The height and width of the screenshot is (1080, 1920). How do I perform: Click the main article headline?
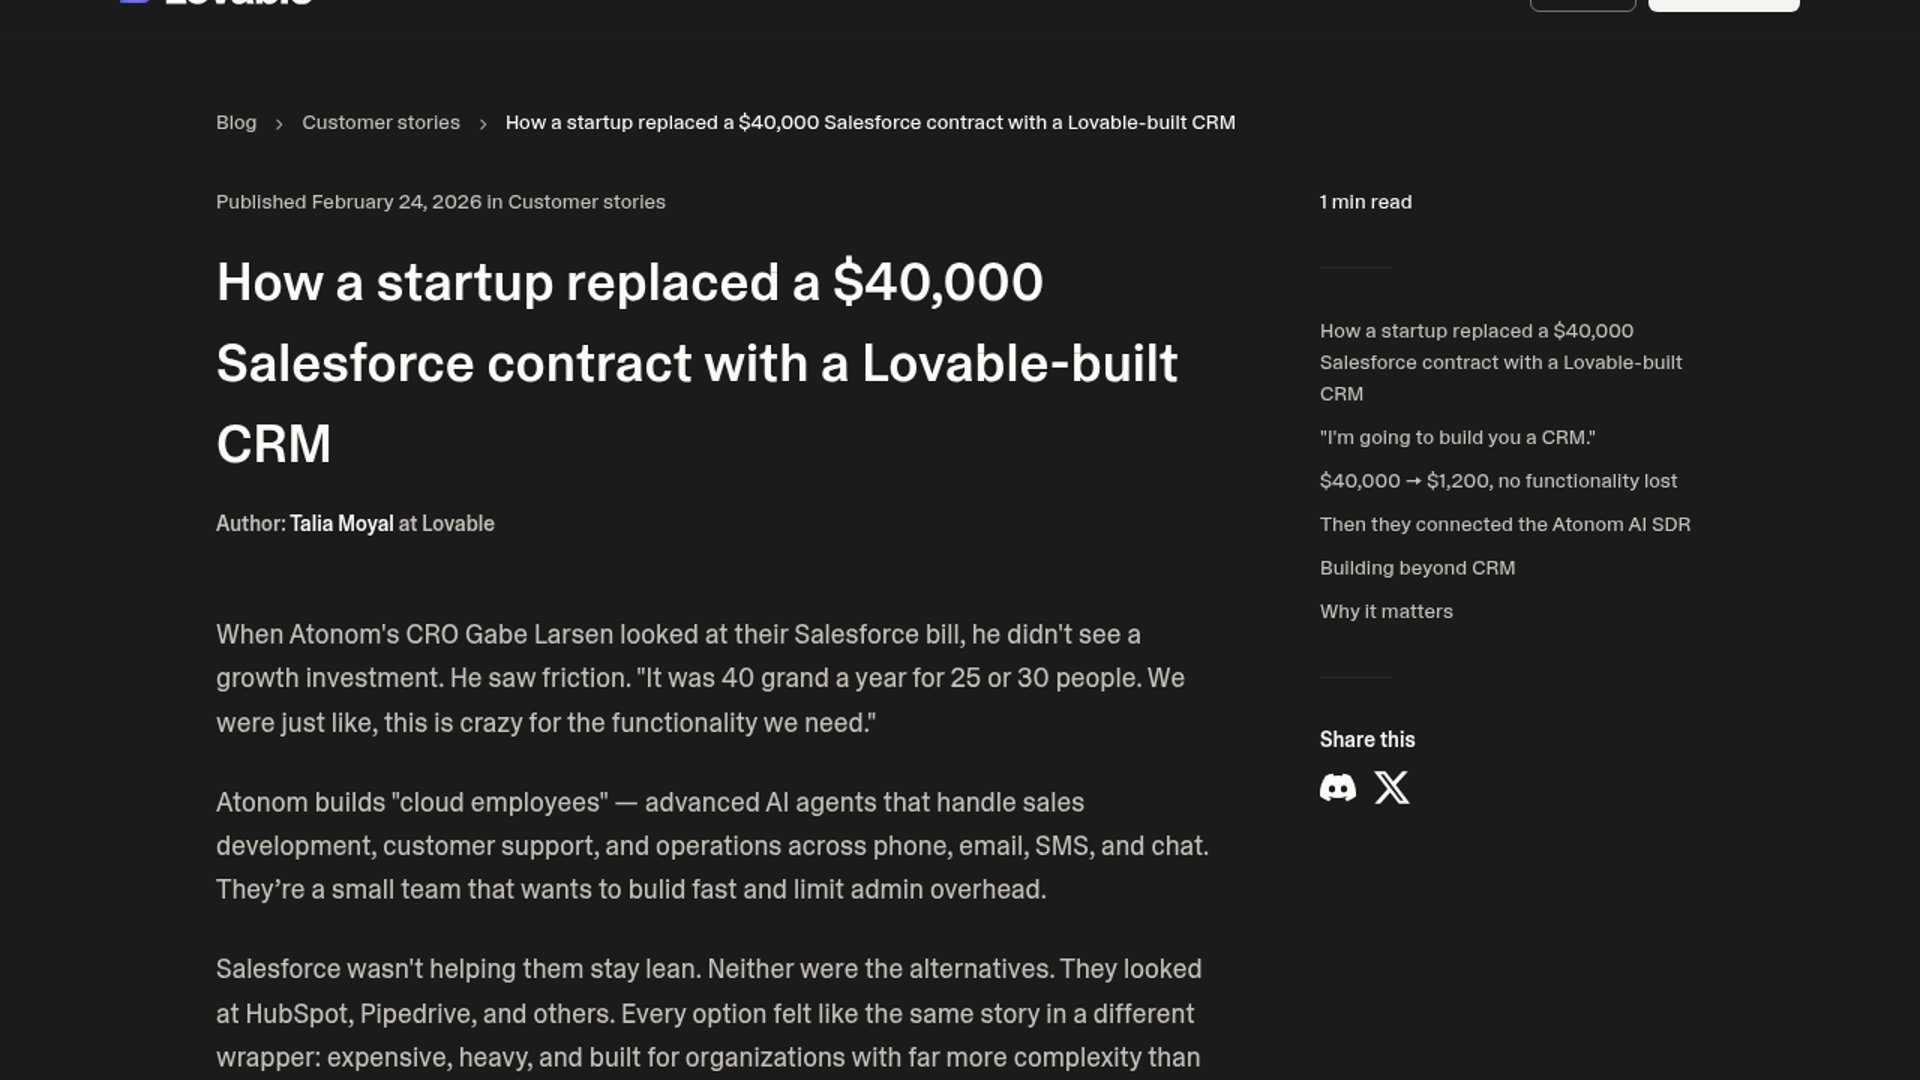pyautogui.click(x=696, y=362)
